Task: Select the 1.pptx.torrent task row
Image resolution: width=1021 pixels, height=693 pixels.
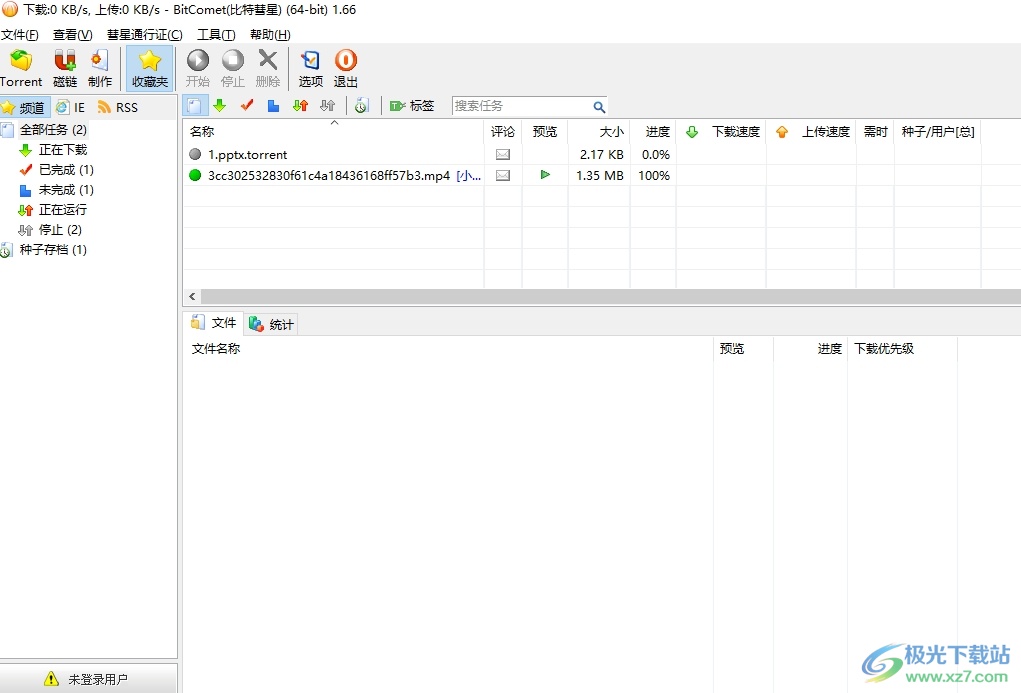Action: pyautogui.click(x=602, y=154)
